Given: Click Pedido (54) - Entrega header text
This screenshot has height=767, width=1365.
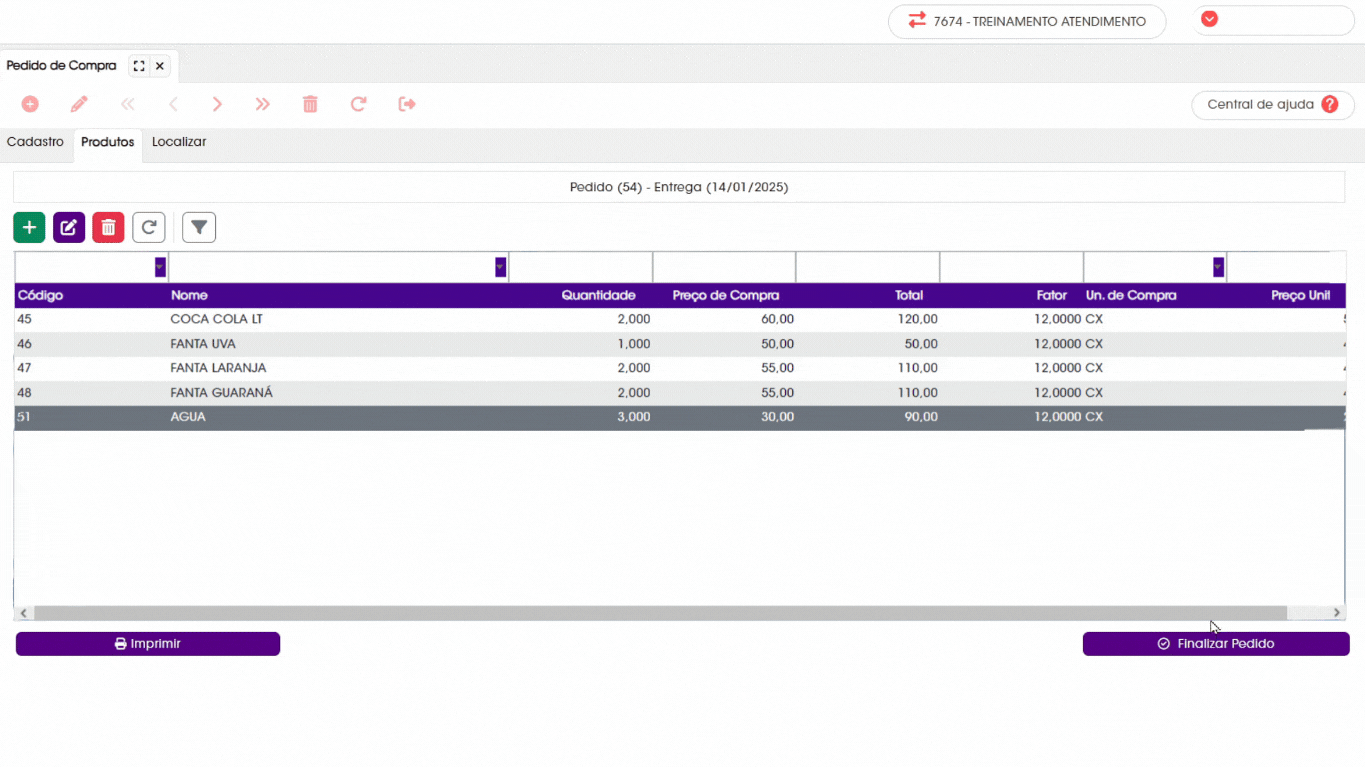Looking at the screenshot, I should pyautogui.click(x=679, y=187).
